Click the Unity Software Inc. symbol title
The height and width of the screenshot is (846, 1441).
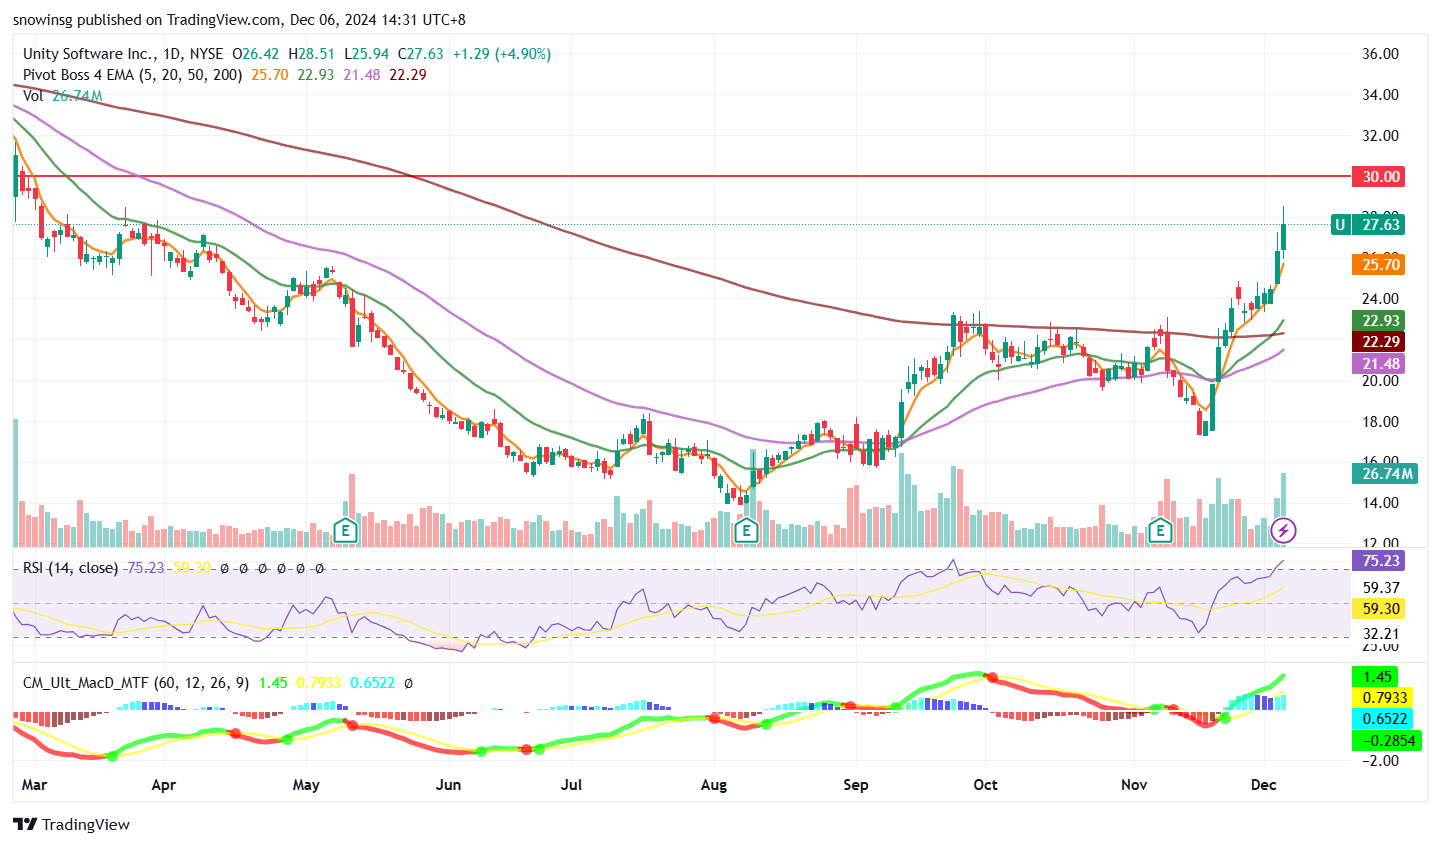tap(88, 54)
